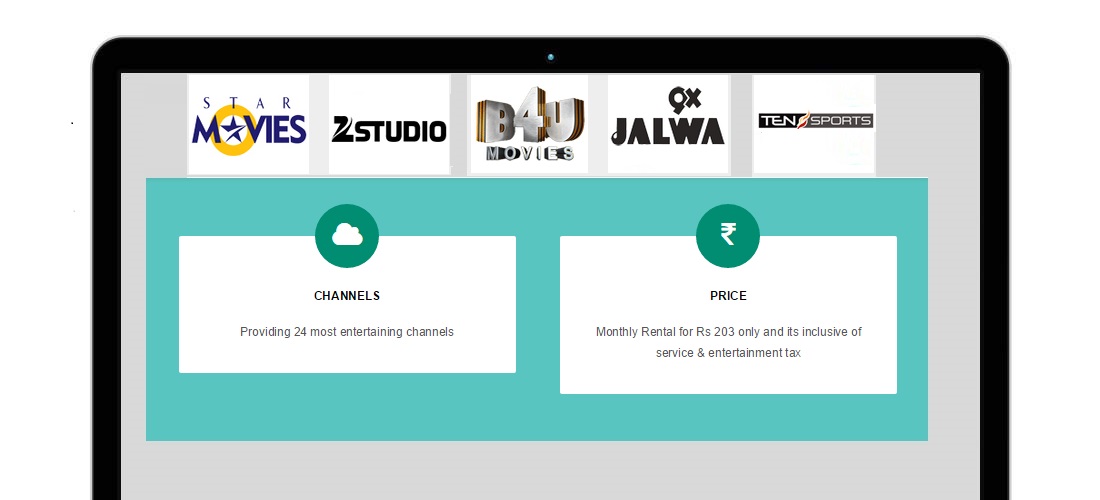Click the cloud icon above Channels
This screenshot has height=500, width=1100.
347,235
